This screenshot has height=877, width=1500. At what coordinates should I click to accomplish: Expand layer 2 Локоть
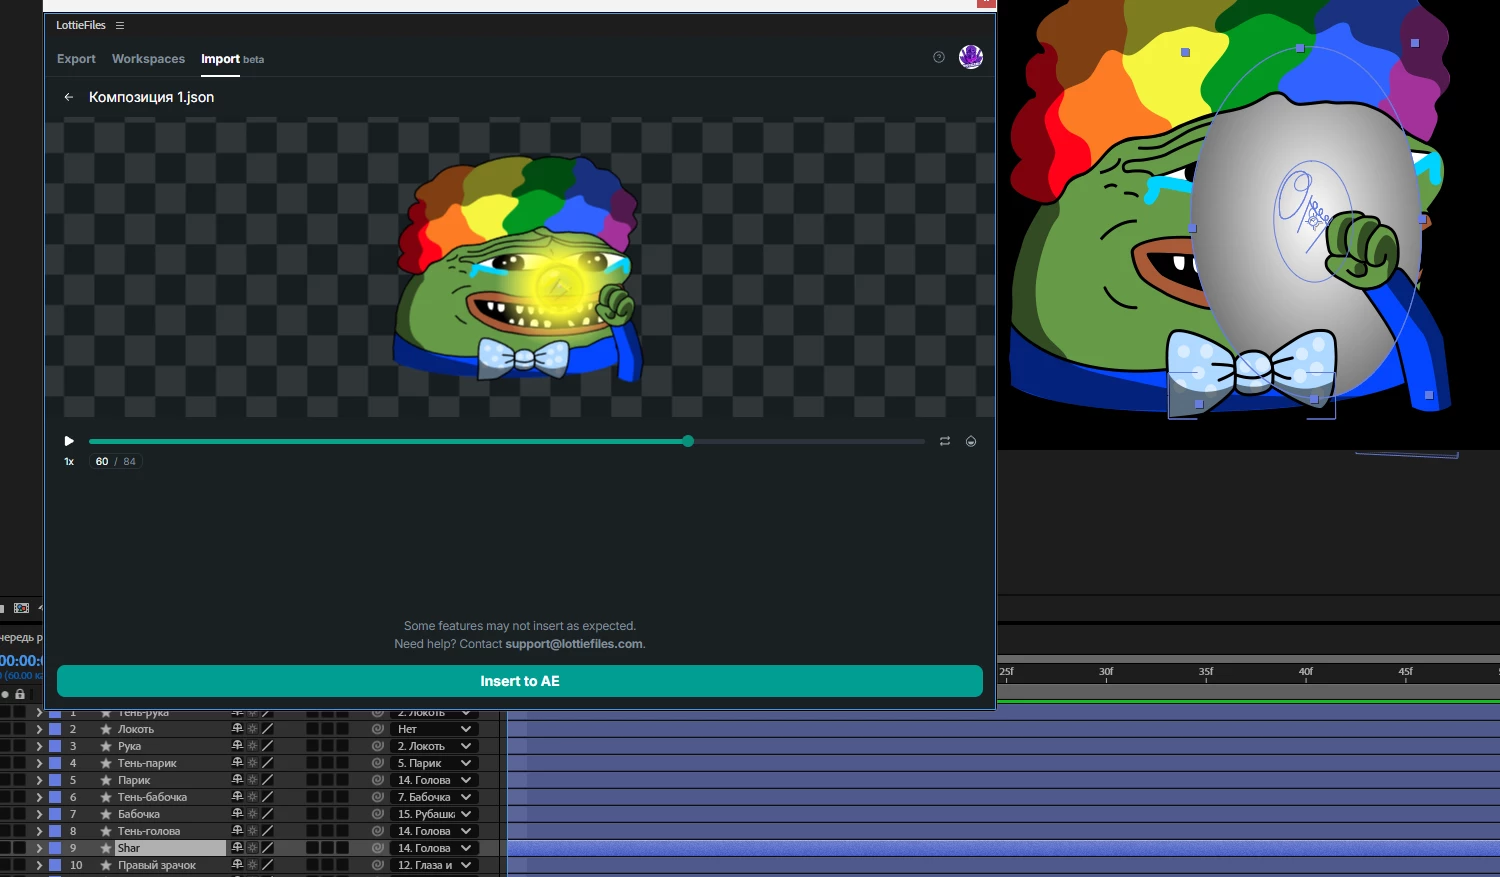pyautogui.click(x=39, y=729)
